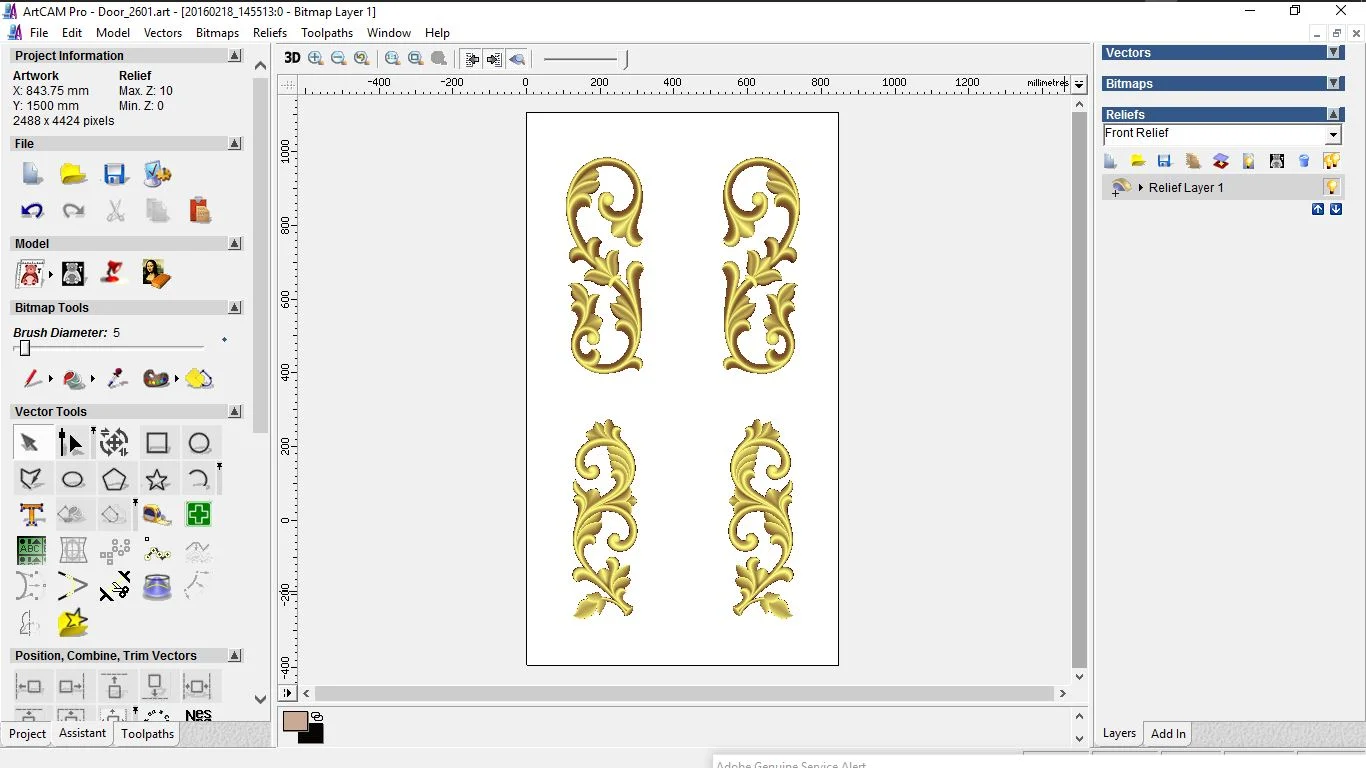This screenshot has width=1366, height=768.
Task: Click the undo arrow in File panel
Action: (x=32, y=211)
